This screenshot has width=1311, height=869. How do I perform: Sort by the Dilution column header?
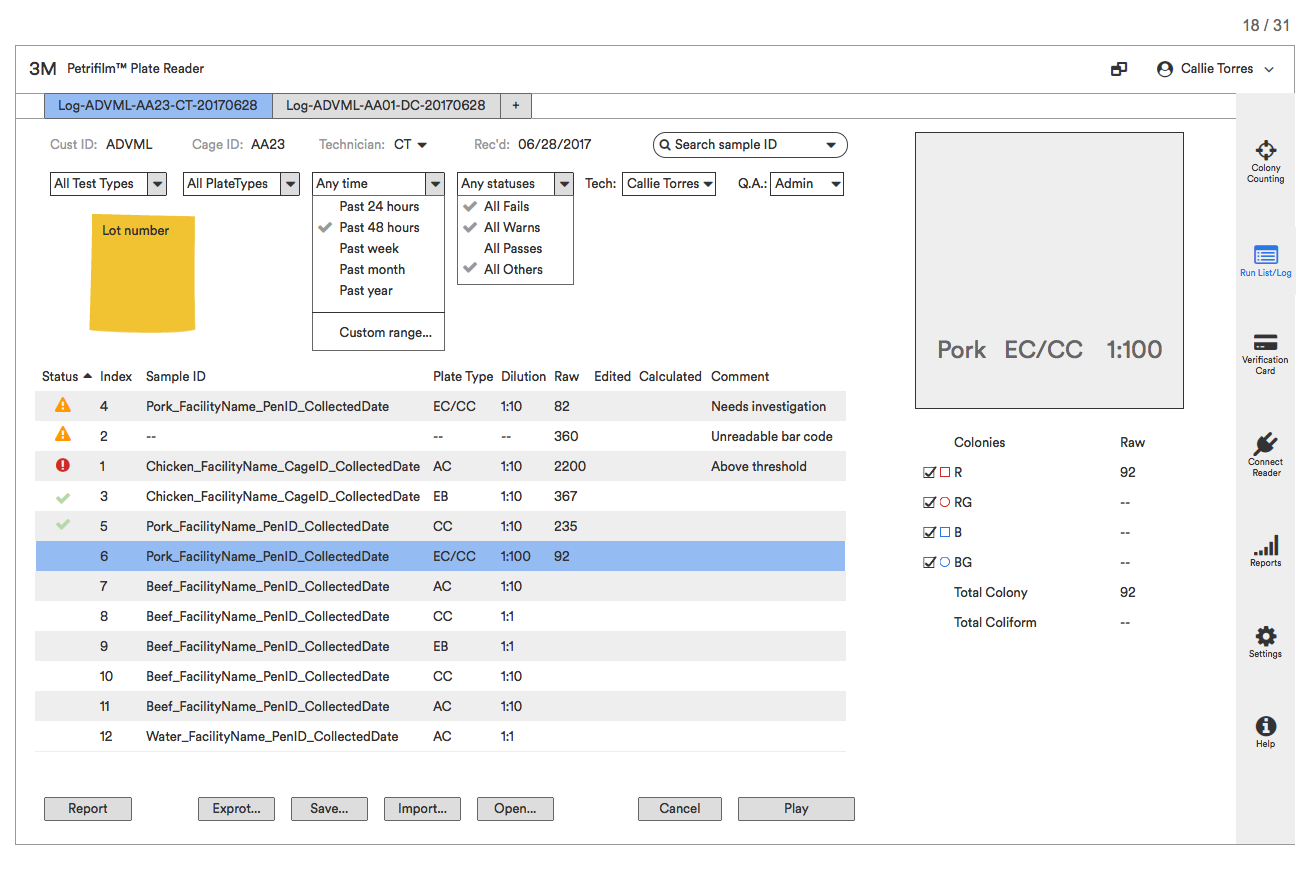click(523, 377)
